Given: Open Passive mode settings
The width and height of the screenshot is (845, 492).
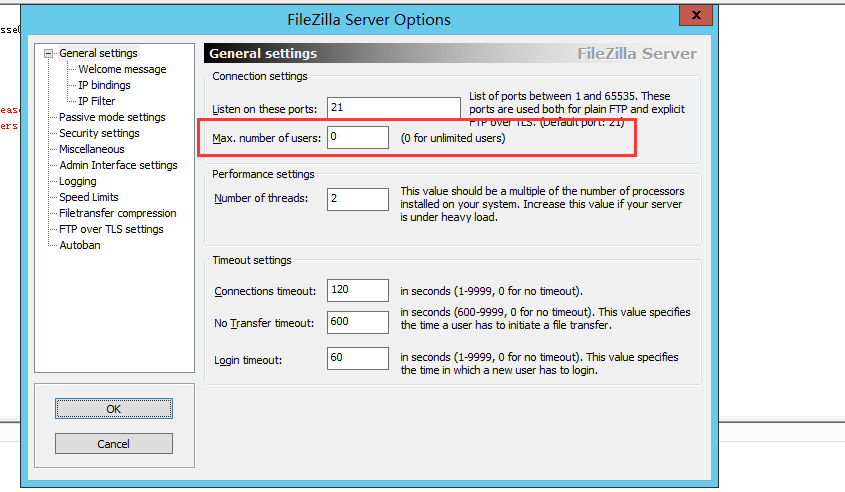Looking at the screenshot, I should coord(112,117).
